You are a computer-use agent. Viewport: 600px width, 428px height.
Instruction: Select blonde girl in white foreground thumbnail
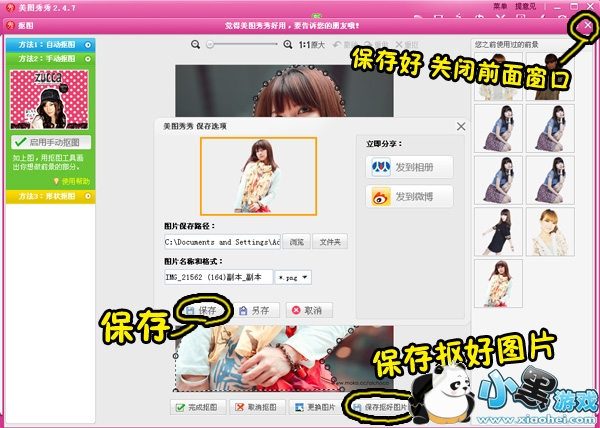[x=550, y=232]
